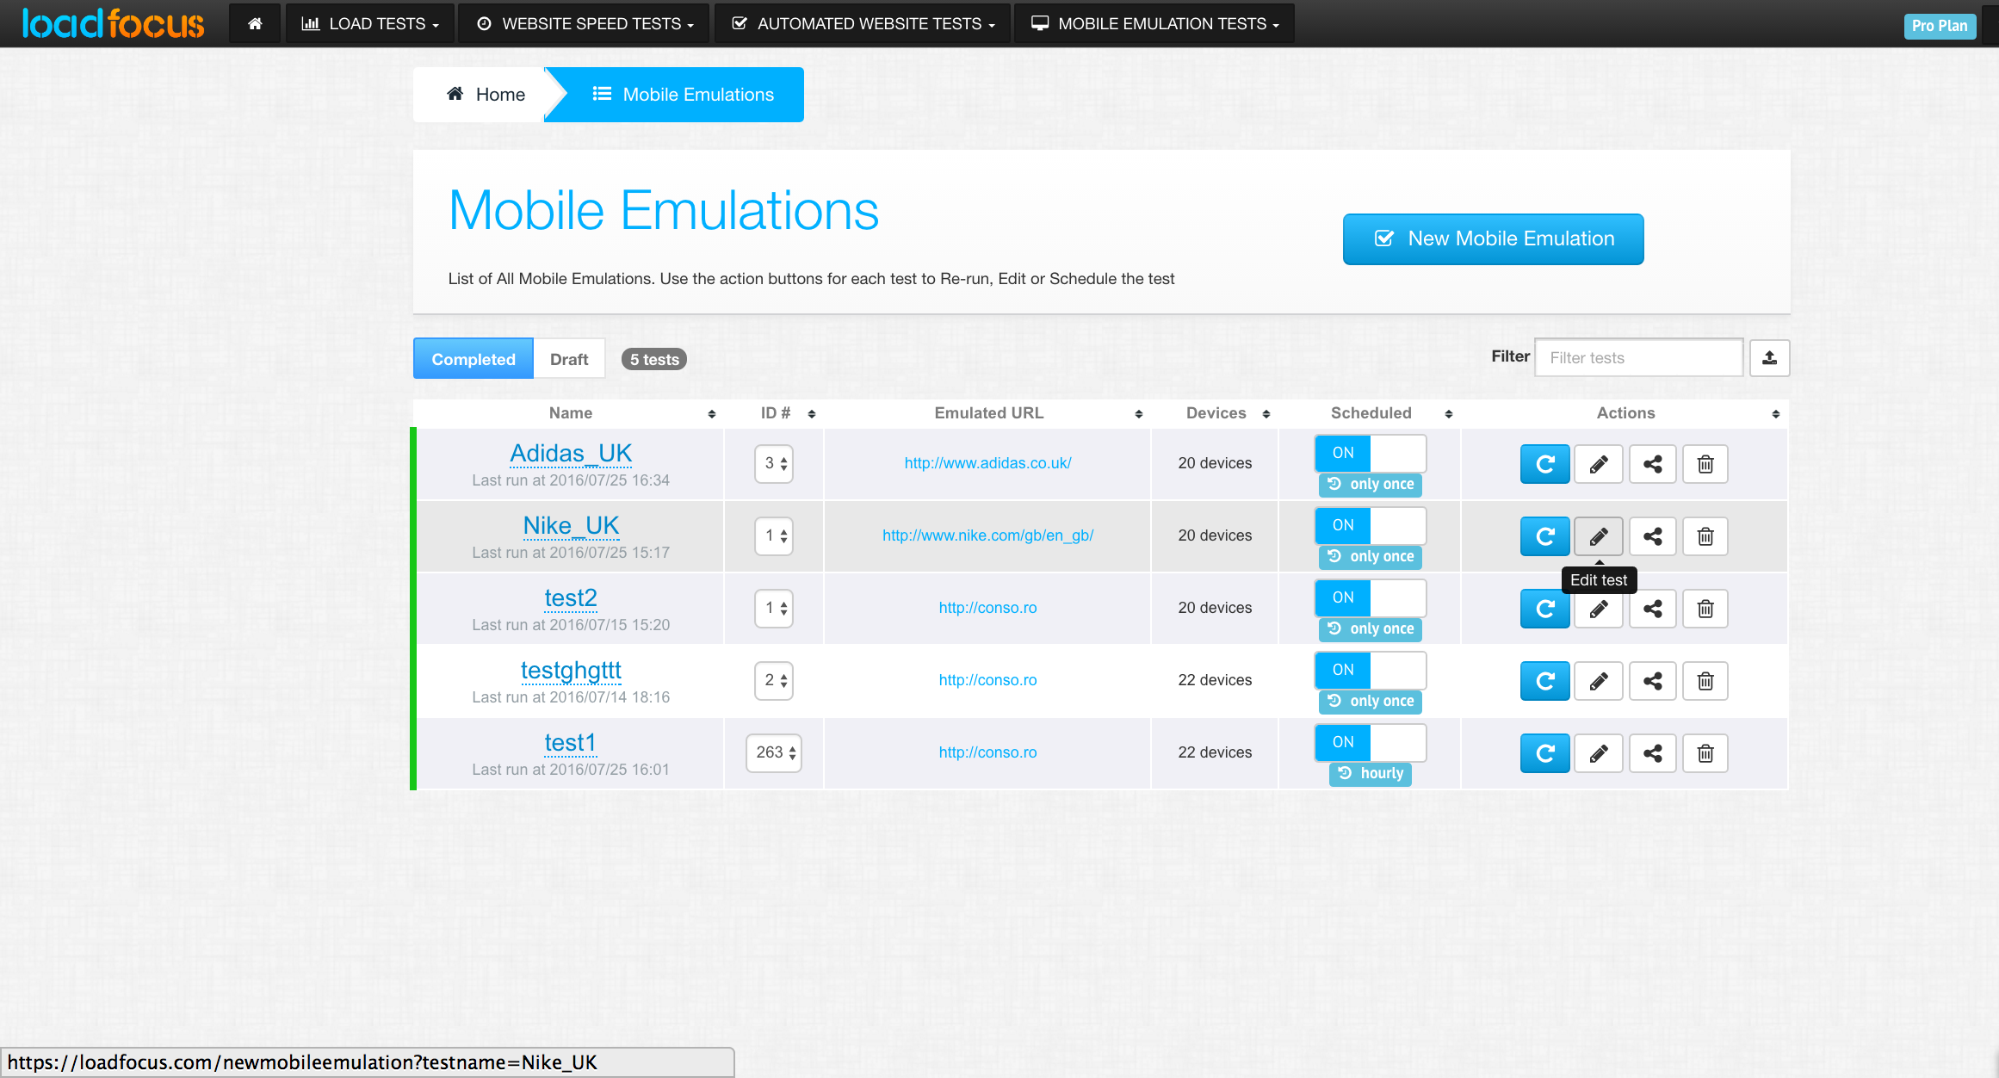This screenshot has height=1078, width=1999.
Task: Open the nike.com emulated URL
Action: pos(987,535)
